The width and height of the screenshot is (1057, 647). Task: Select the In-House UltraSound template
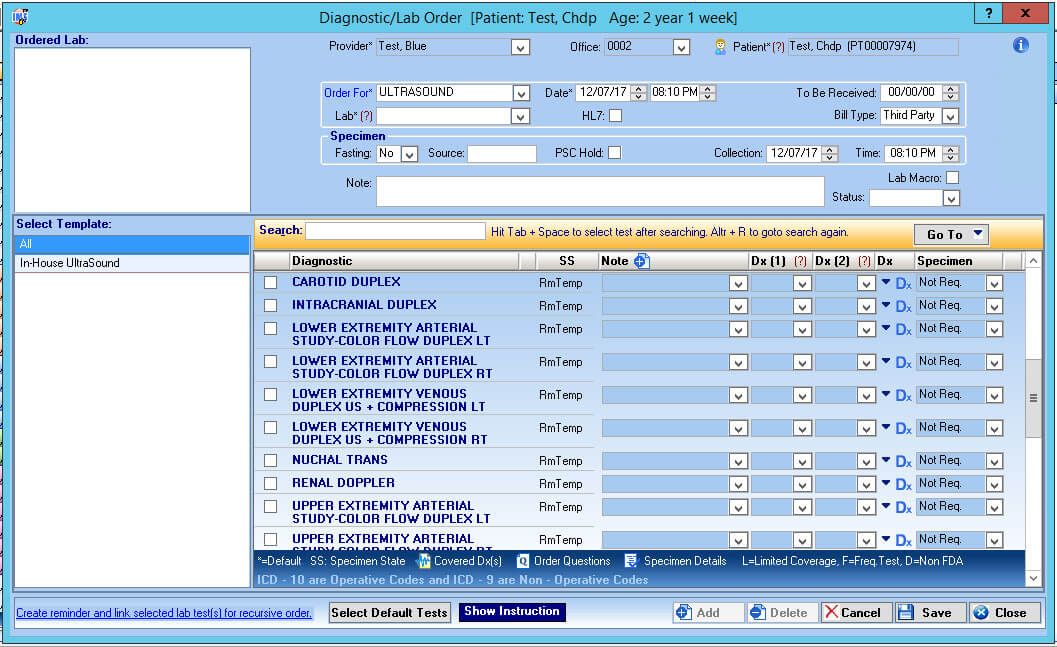click(70, 263)
